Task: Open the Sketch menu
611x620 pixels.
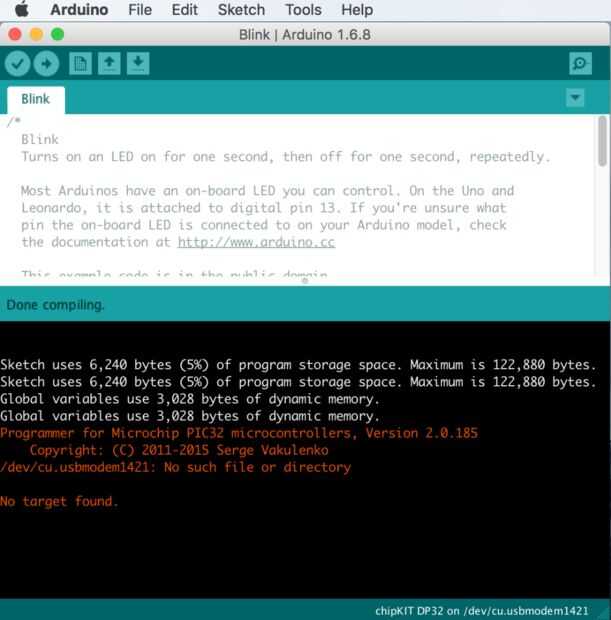Action: click(x=241, y=9)
